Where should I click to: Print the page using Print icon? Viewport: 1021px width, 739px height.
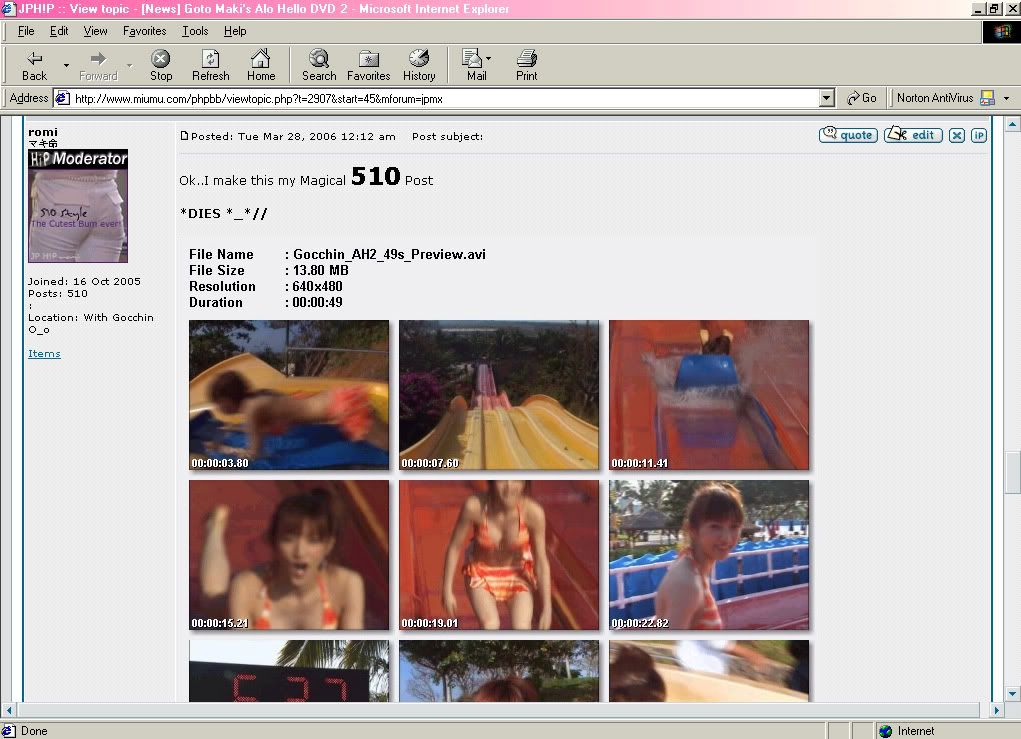click(x=526, y=66)
